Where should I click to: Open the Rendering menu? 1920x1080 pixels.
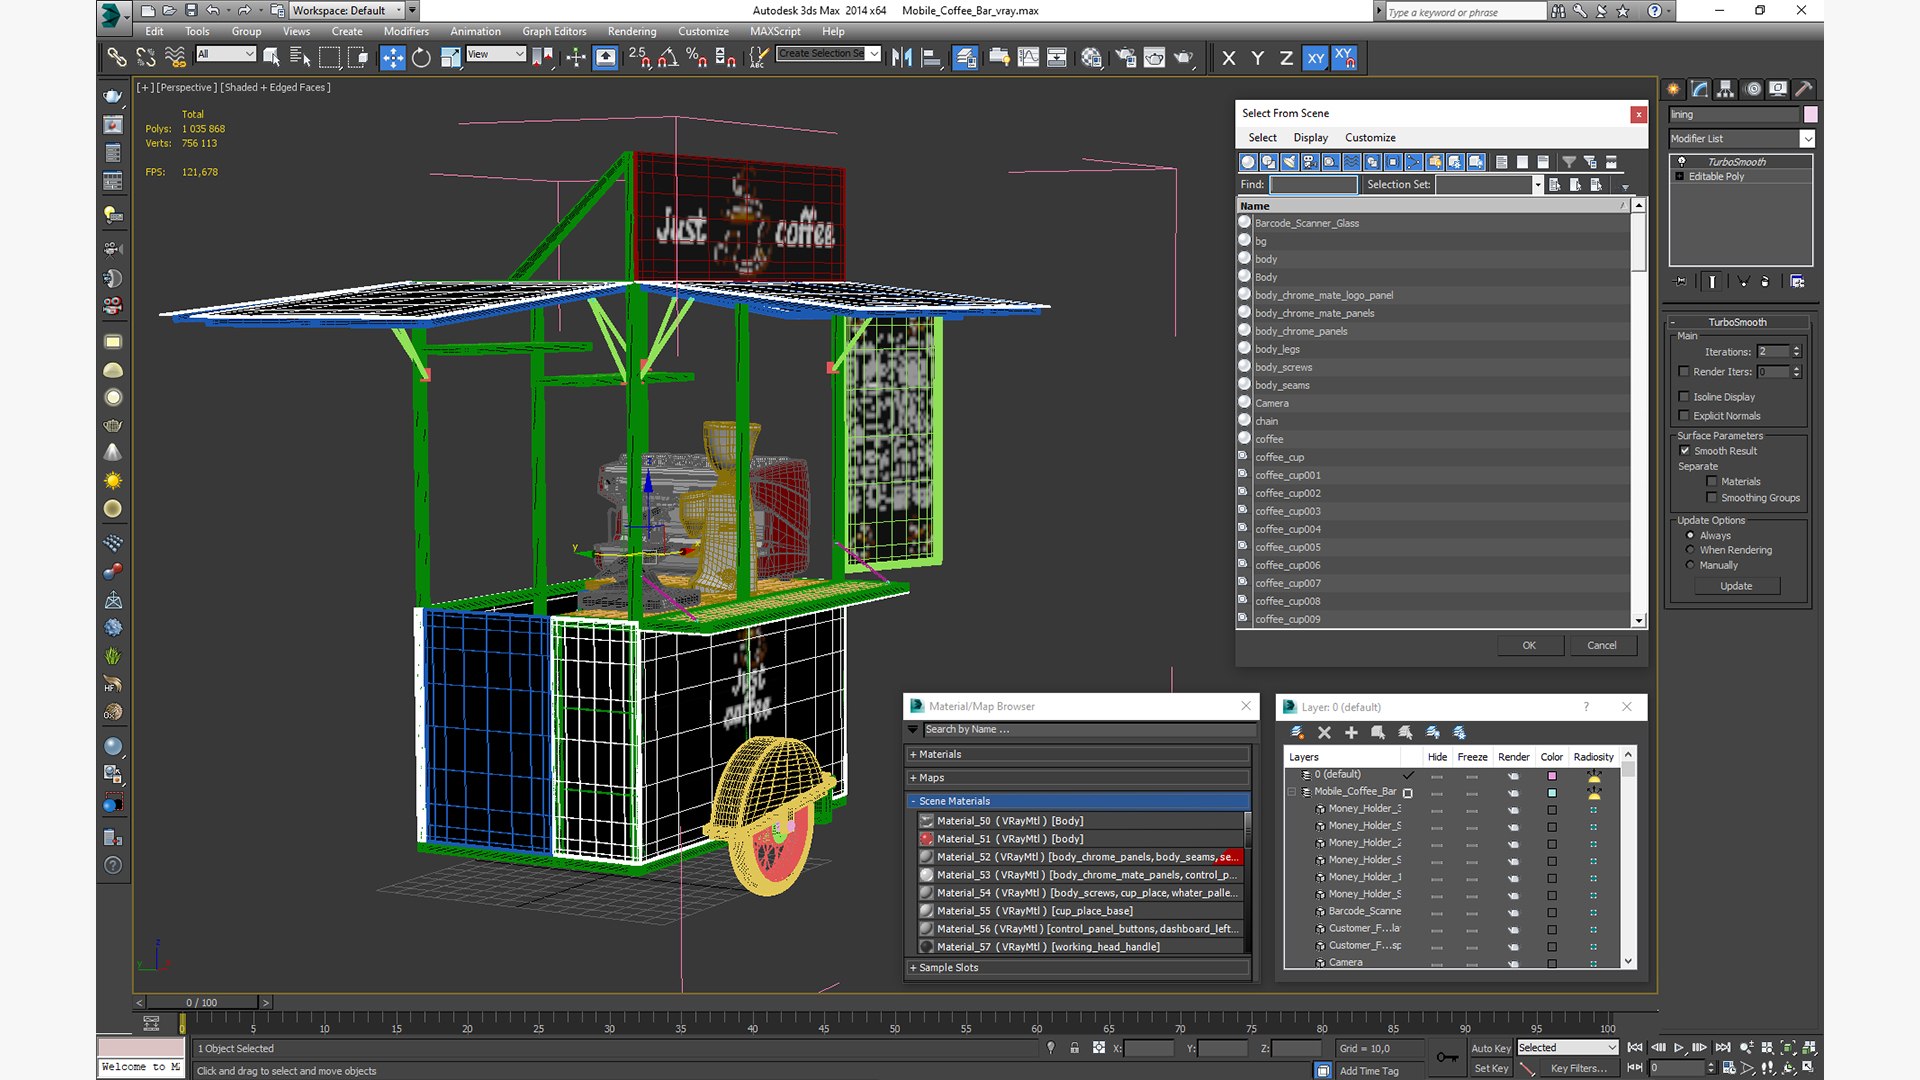(x=632, y=32)
